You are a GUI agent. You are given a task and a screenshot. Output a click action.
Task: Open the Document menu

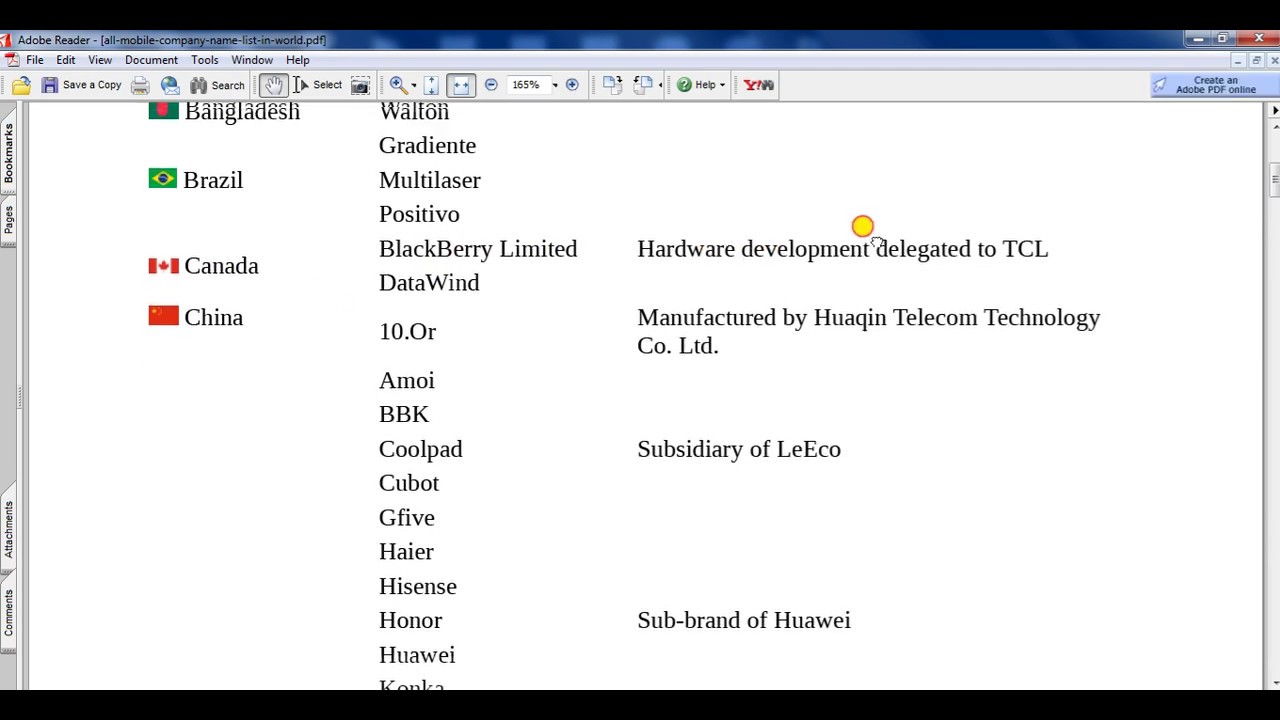[x=151, y=60]
